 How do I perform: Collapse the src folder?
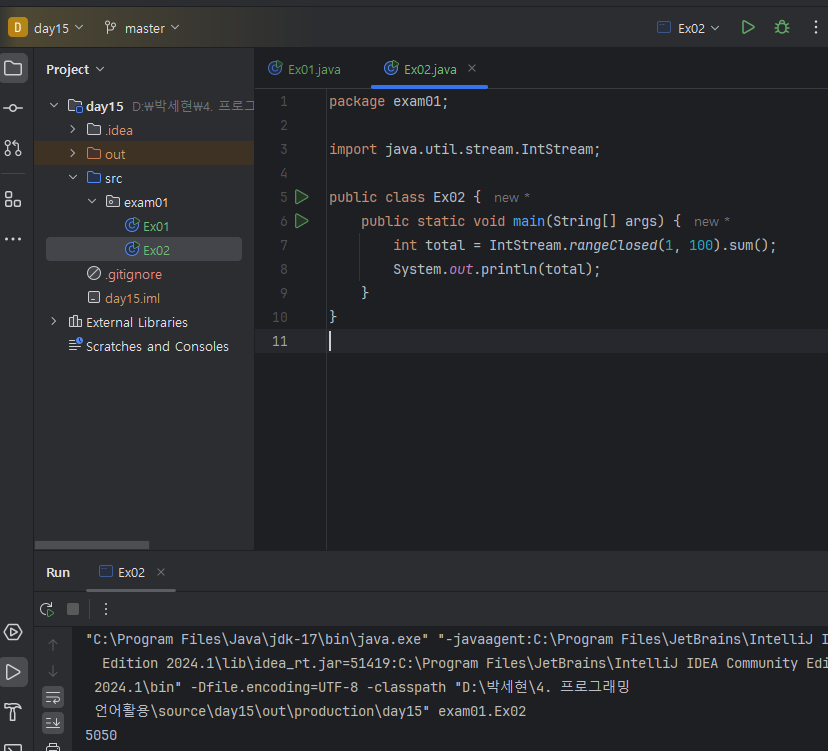72,178
